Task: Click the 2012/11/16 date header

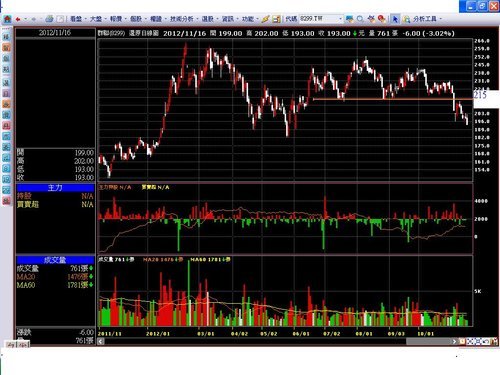Action: click(x=55, y=33)
